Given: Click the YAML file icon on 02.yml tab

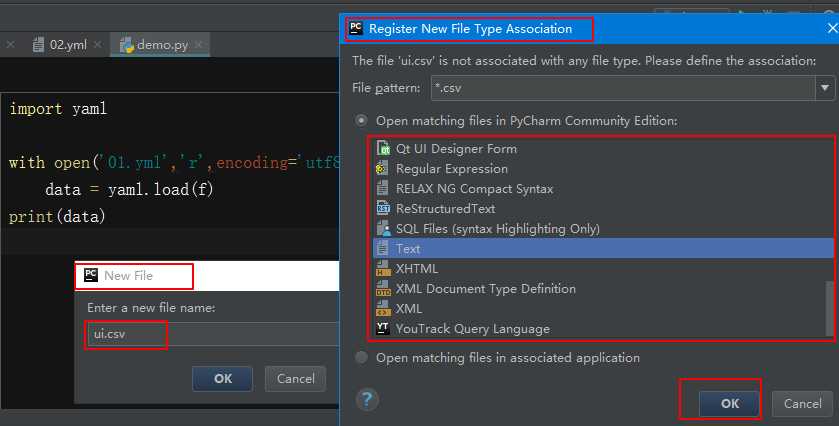Looking at the screenshot, I should point(38,45).
